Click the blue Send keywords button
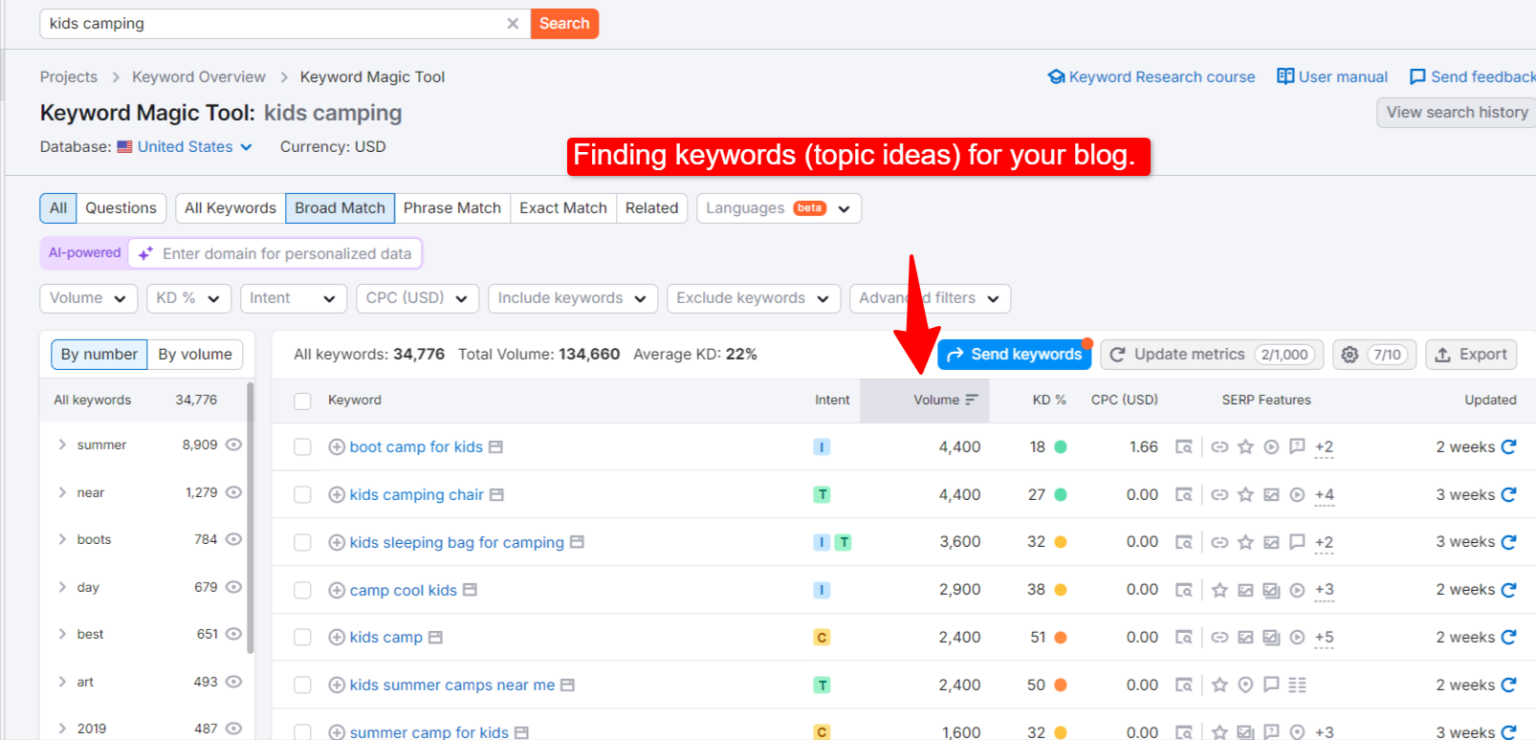Viewport: 1536px width, 740px height. click(1014, 354)
